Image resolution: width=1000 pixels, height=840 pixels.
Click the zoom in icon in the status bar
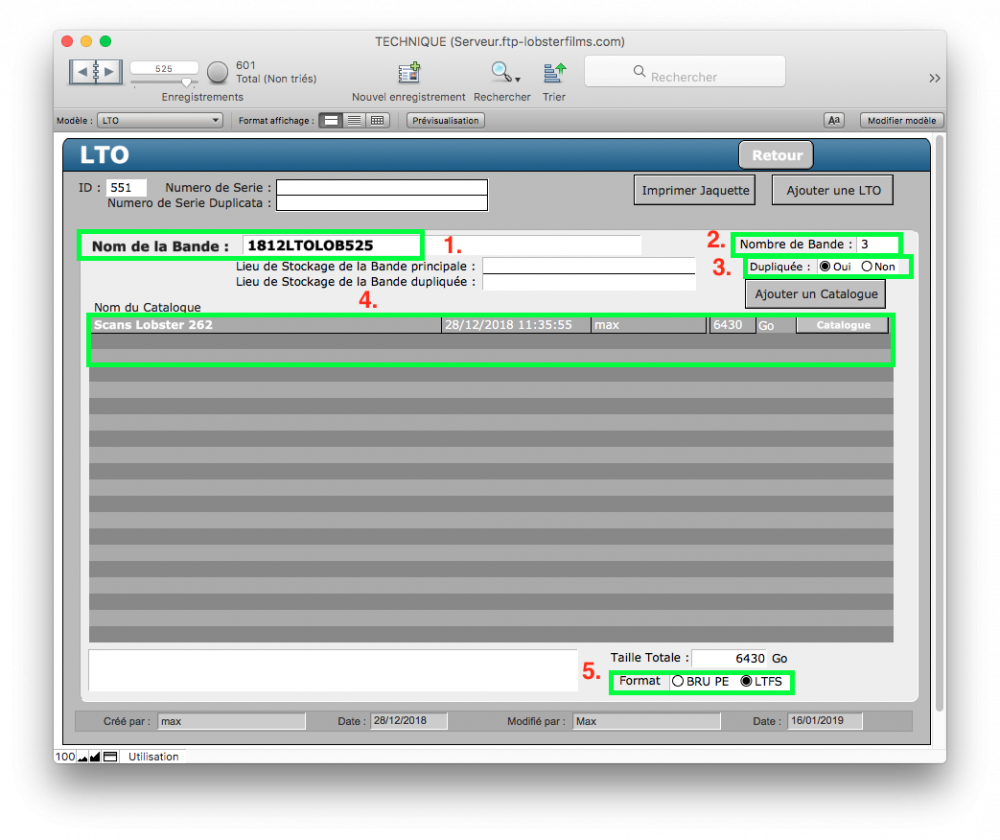click(x=95, y=757)
